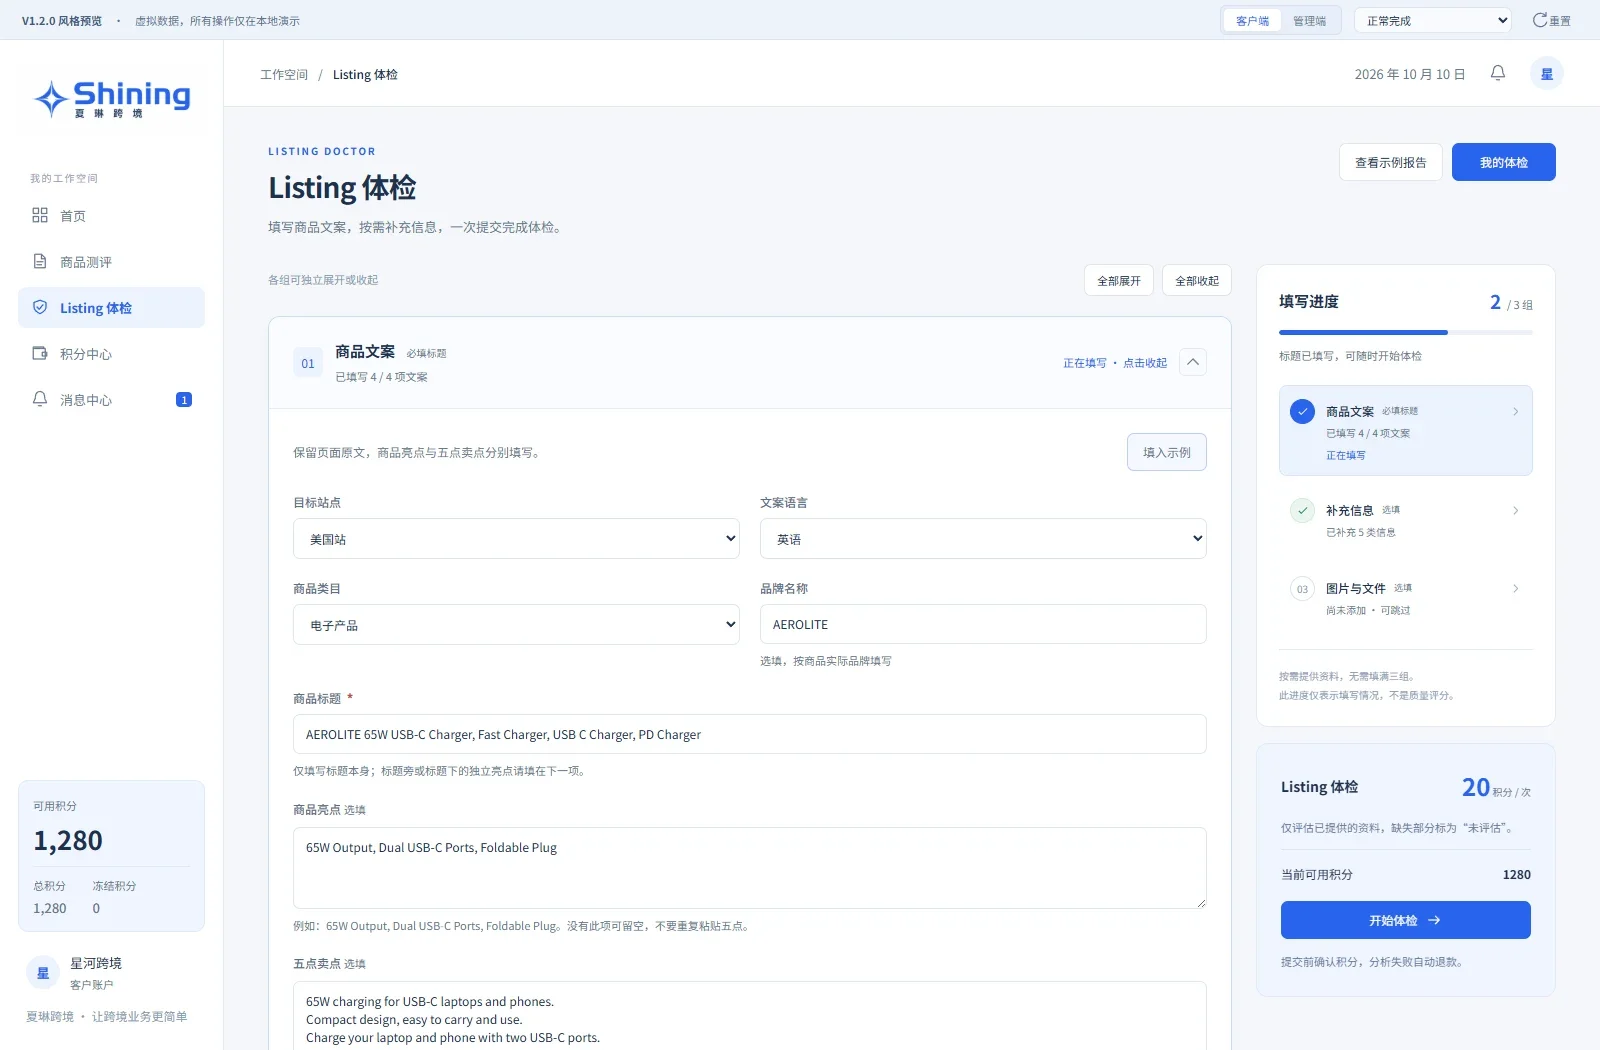Click the 工作空间 breadcrumb link
Image resolution: width=1600 pixels, height=1050 pixels.
click(x=284, y=75)
